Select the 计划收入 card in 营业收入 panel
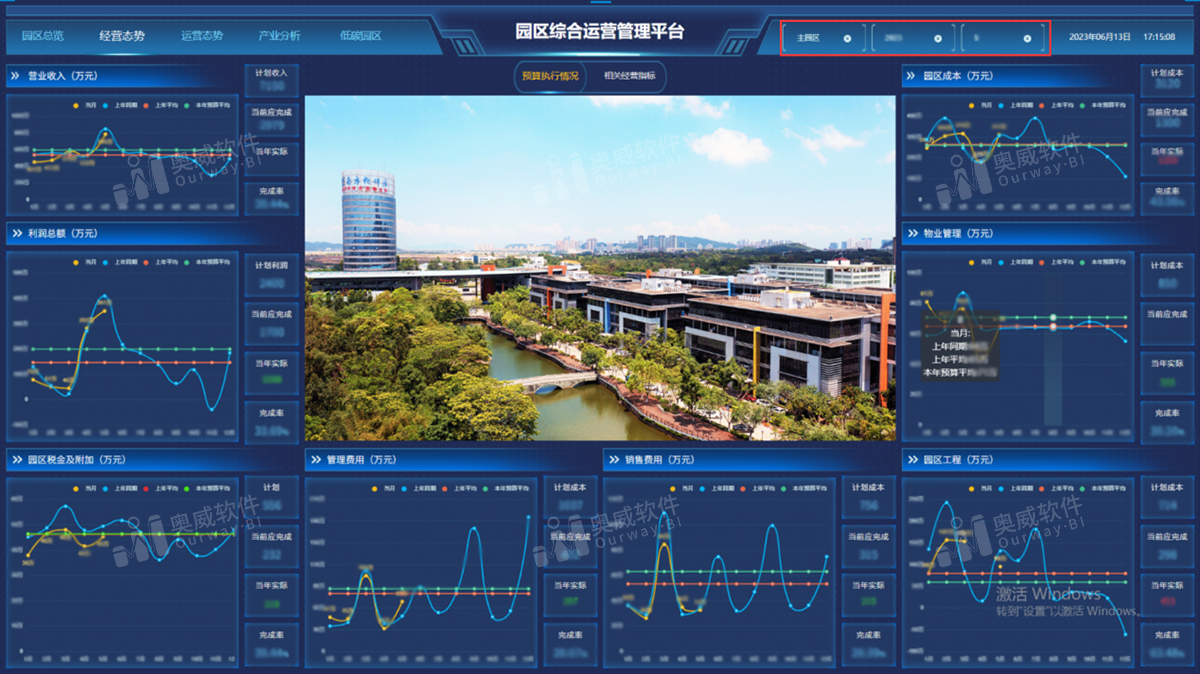The image size is (1200, 674). pyautogui.click(x=271, y=80)
